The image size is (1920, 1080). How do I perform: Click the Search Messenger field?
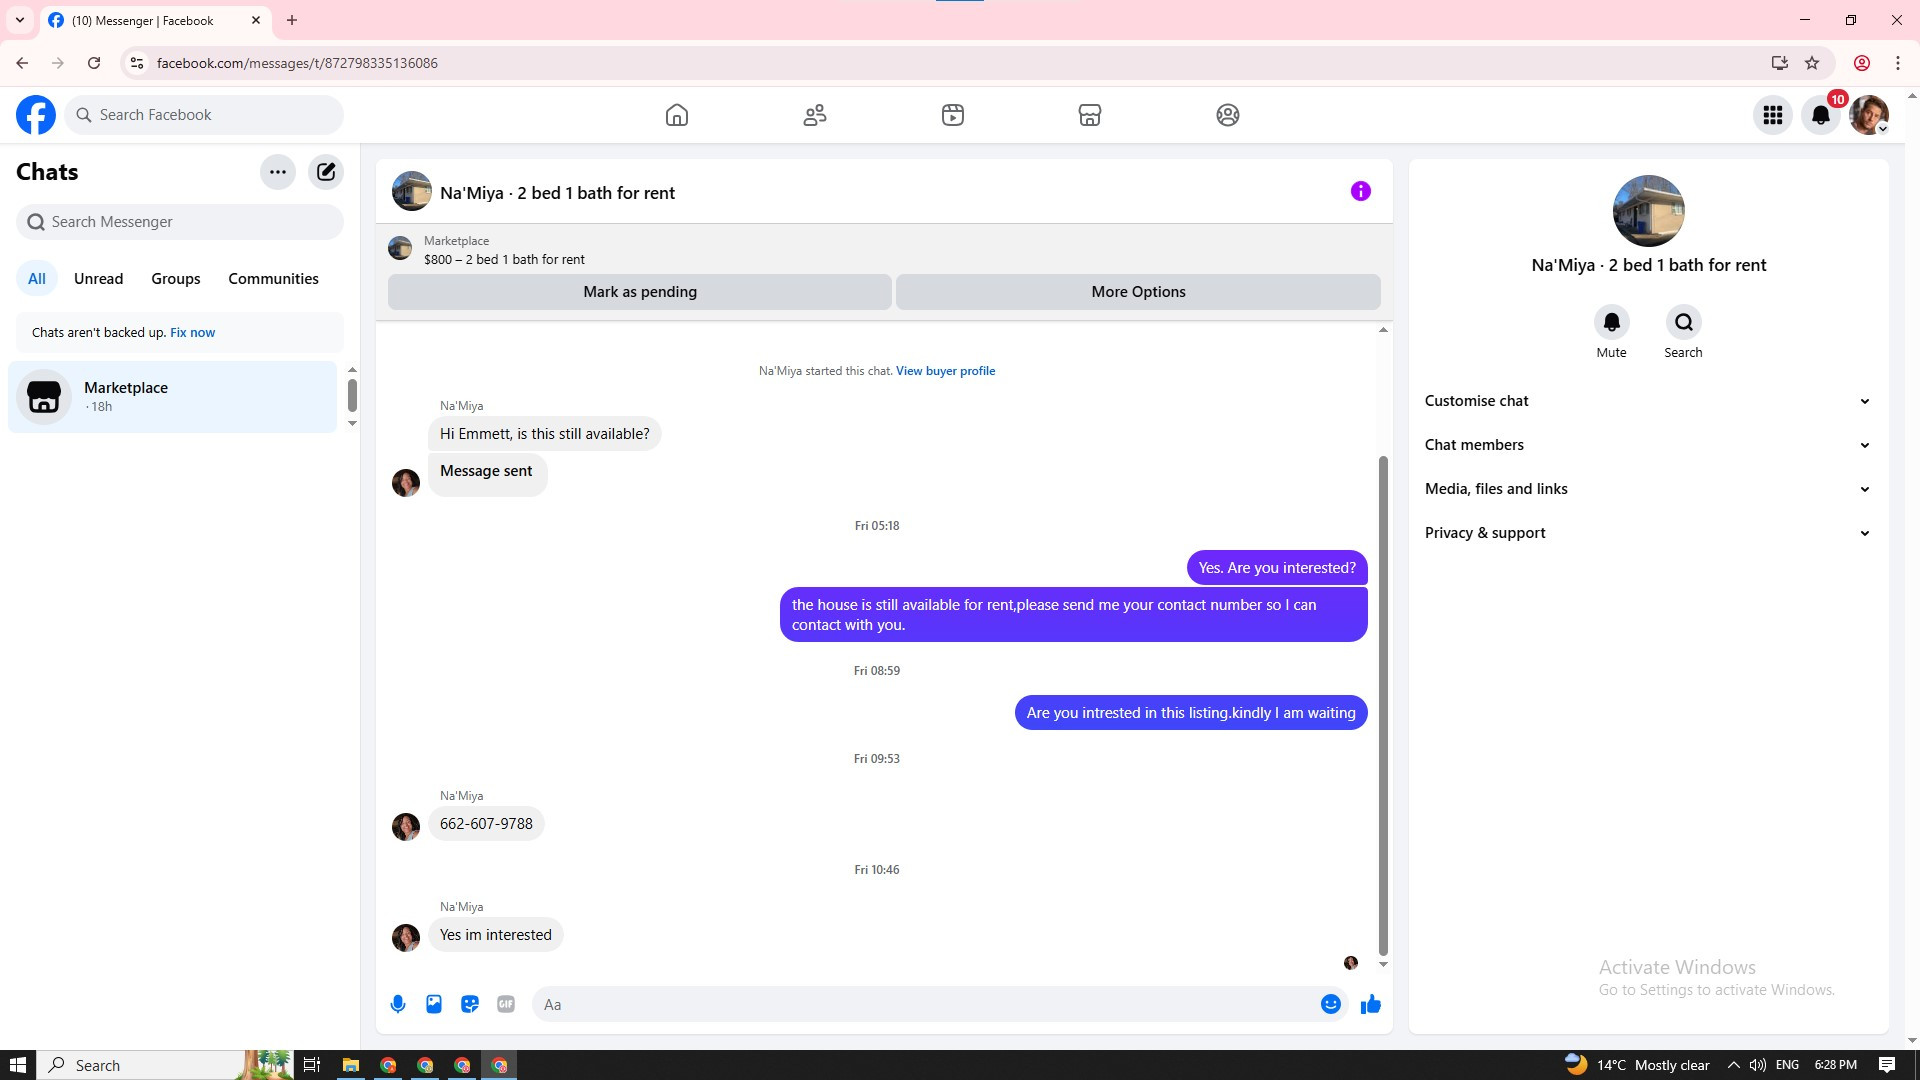coord(180,222)
